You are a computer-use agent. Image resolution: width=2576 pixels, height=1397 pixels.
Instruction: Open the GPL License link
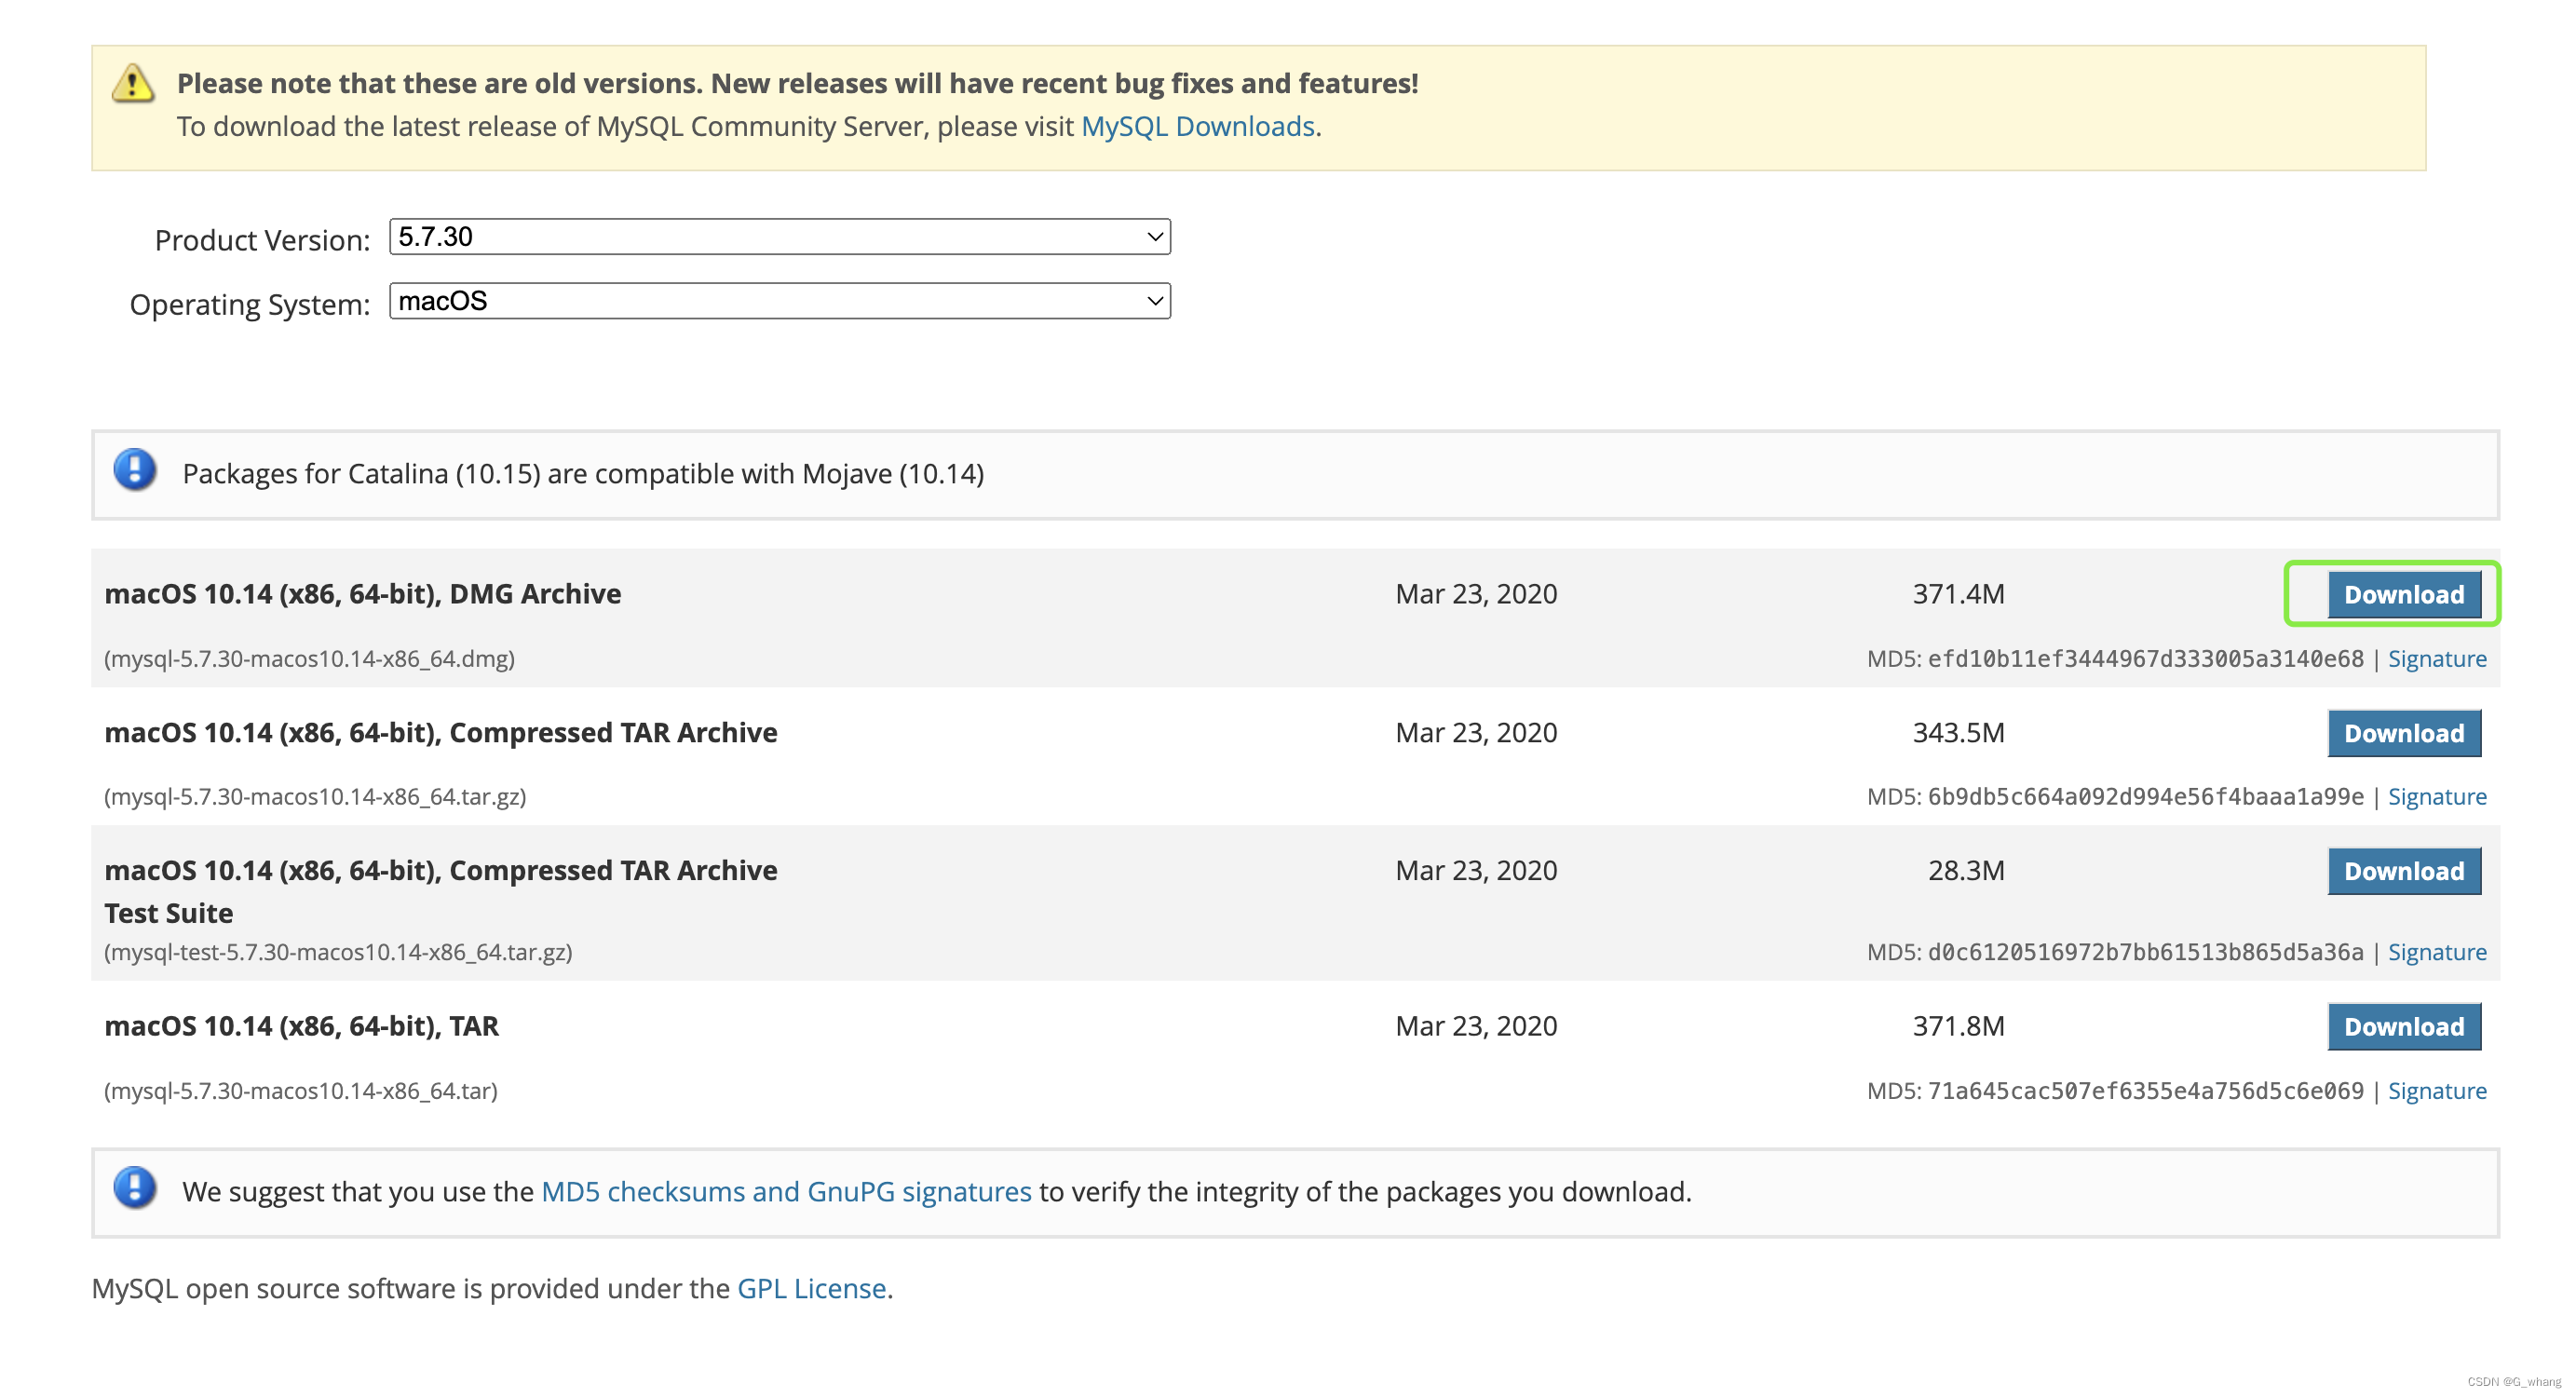[x=812, y=1288]
